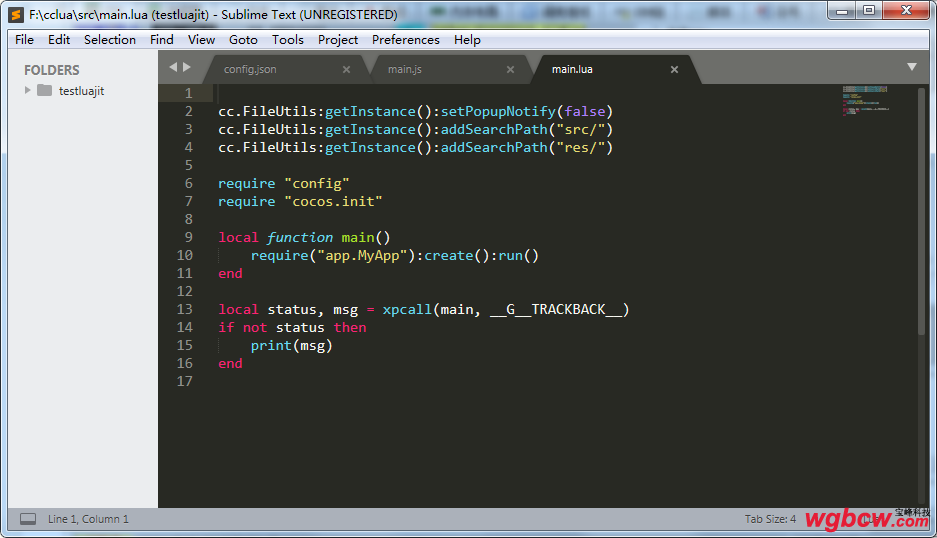
Task: Open the Goto menu
Action: coord(243,39)
